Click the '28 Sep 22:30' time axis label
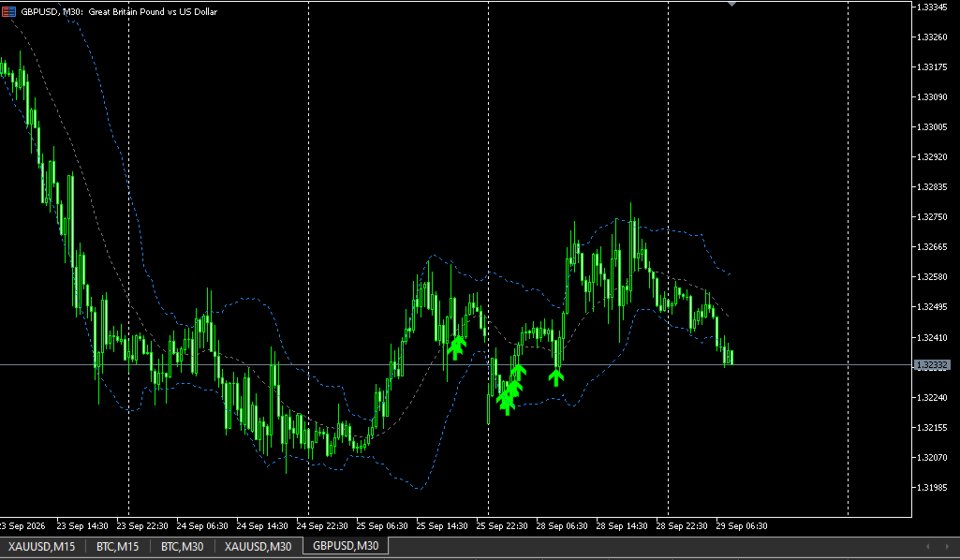The width and height of the screenshot is (960, 560). pos(682,526)
